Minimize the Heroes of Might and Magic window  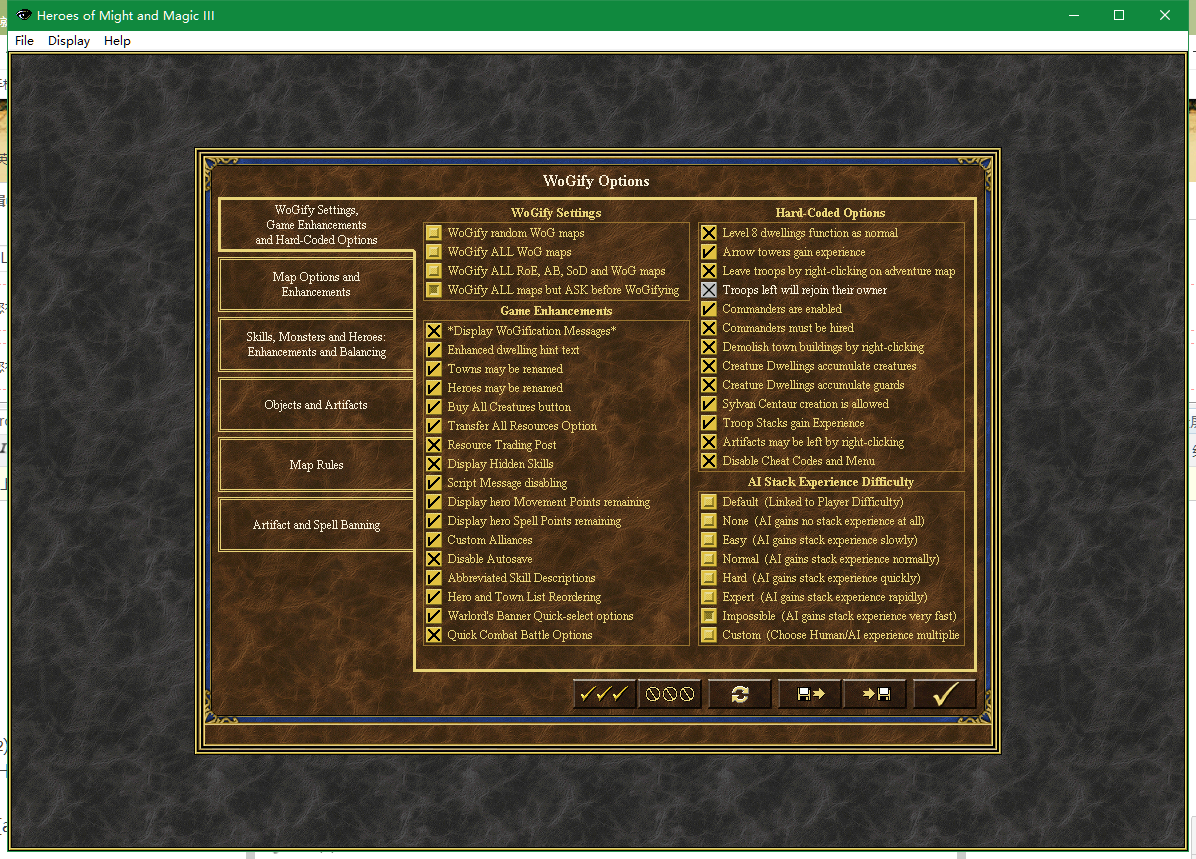click(1074, 15)
